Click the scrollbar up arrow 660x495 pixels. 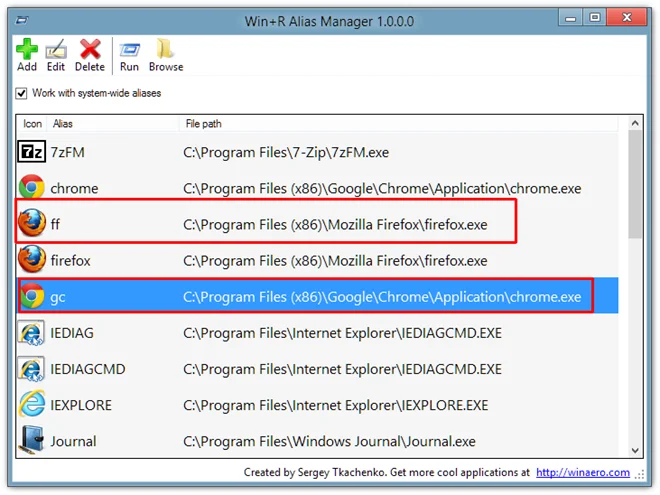click(635, 123)
